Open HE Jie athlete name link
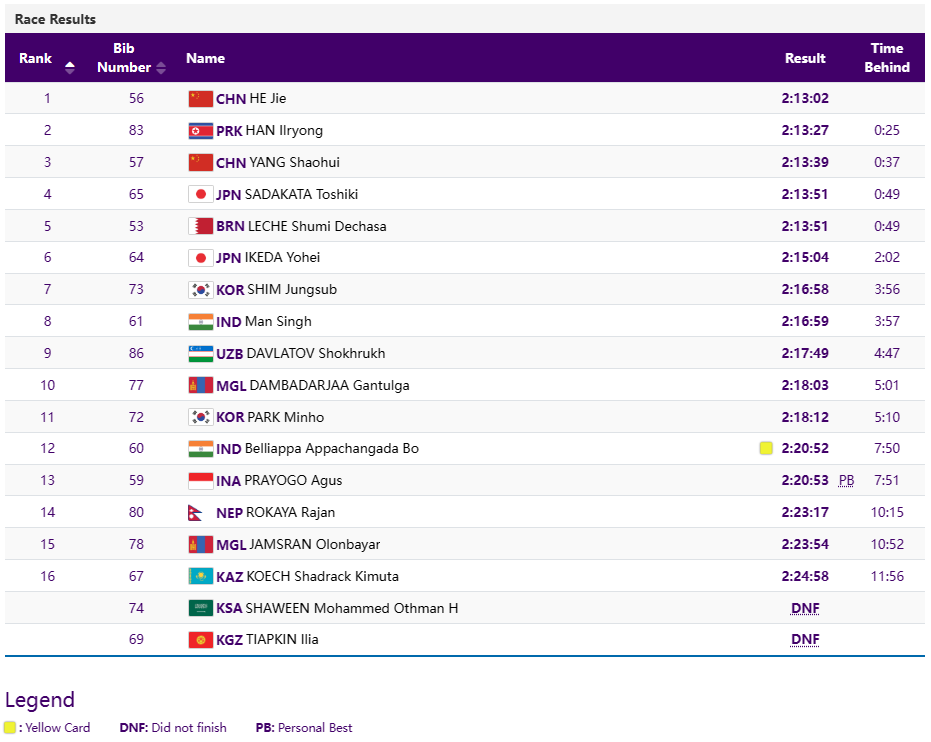Screen dimensions: 931x742 [268, 99]
